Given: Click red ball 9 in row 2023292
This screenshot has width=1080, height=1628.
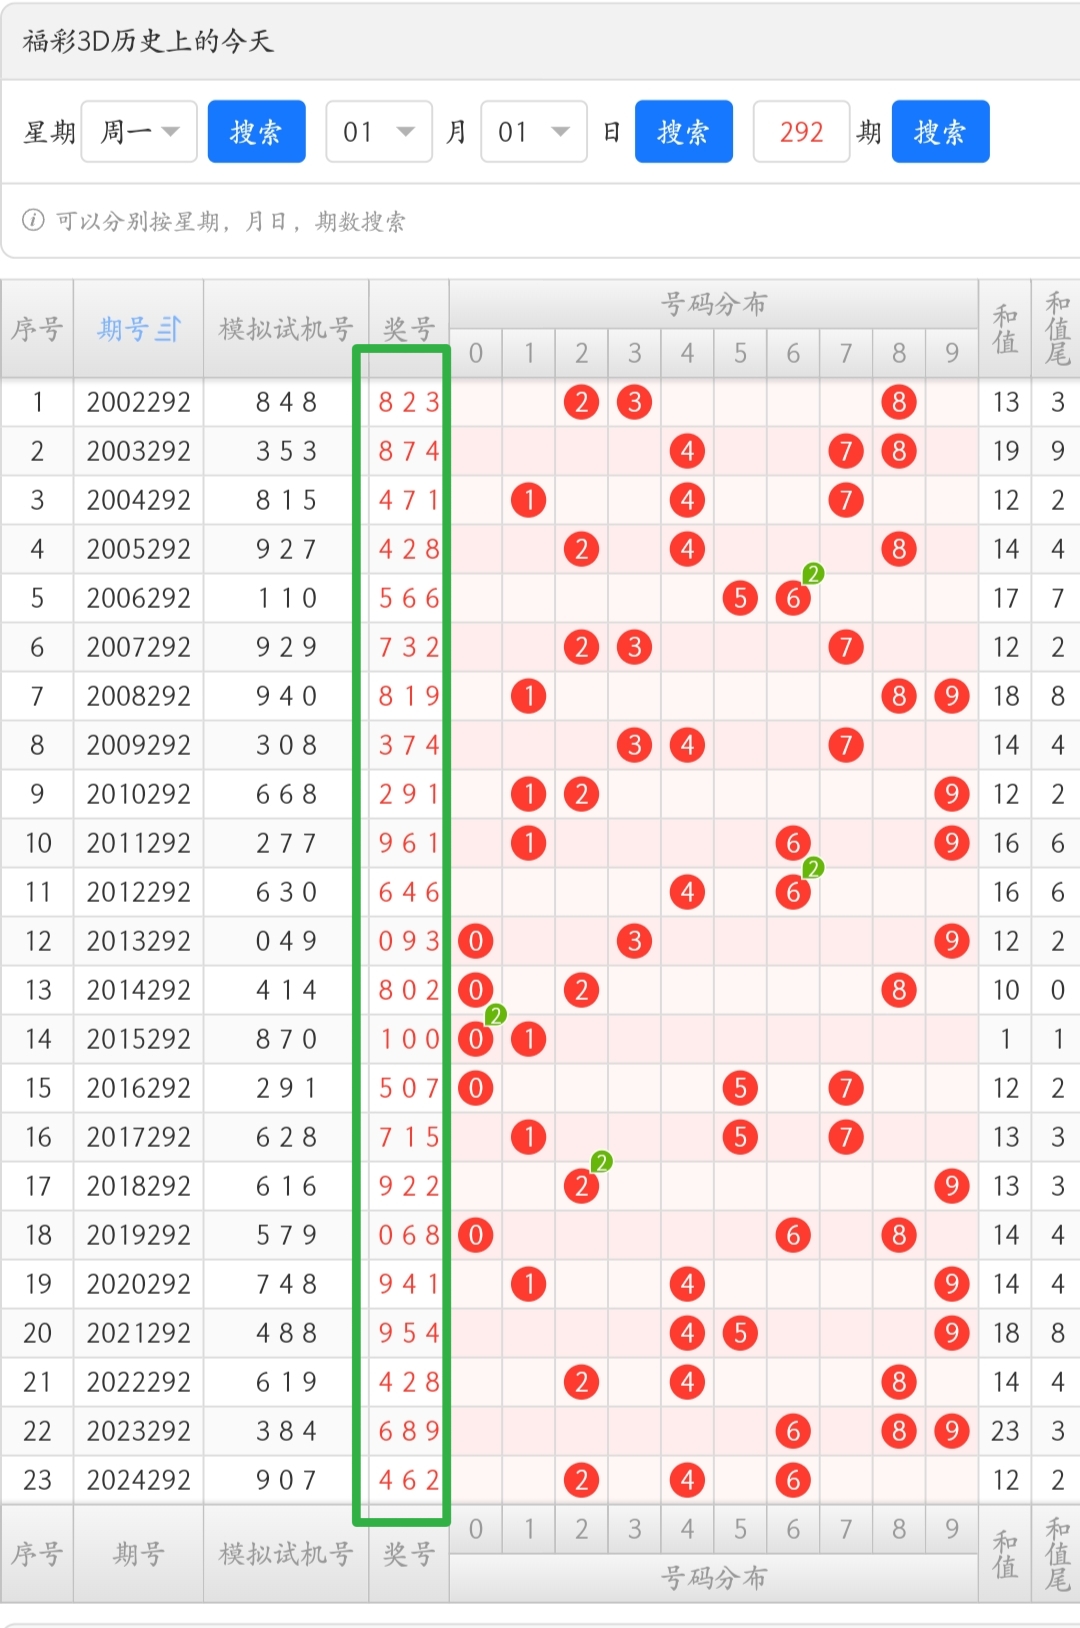Looking at the screenshot, I should tap(952, 1431).
